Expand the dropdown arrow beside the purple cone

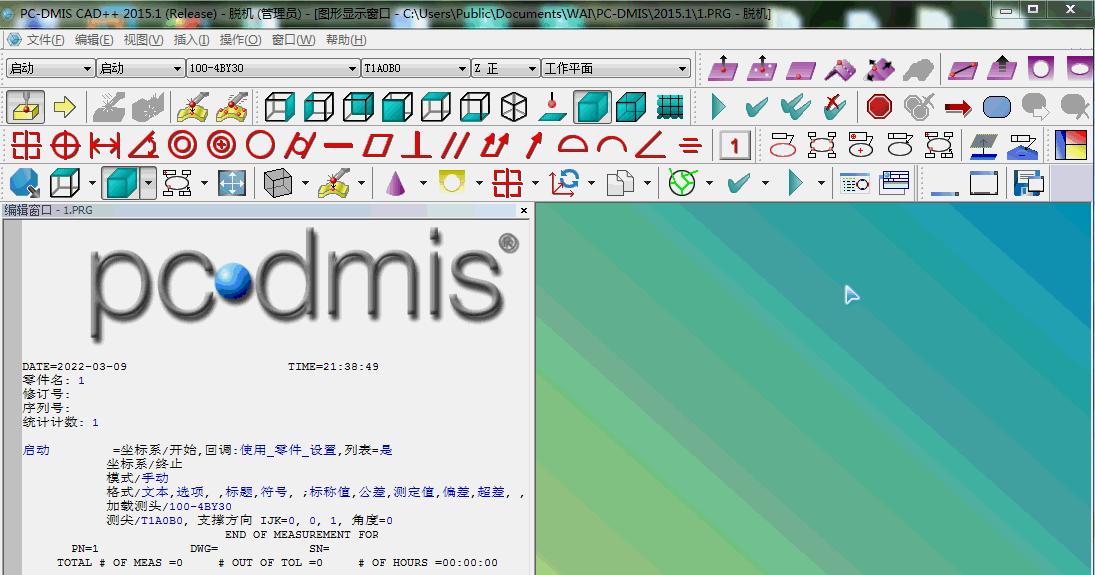point(422,183)
